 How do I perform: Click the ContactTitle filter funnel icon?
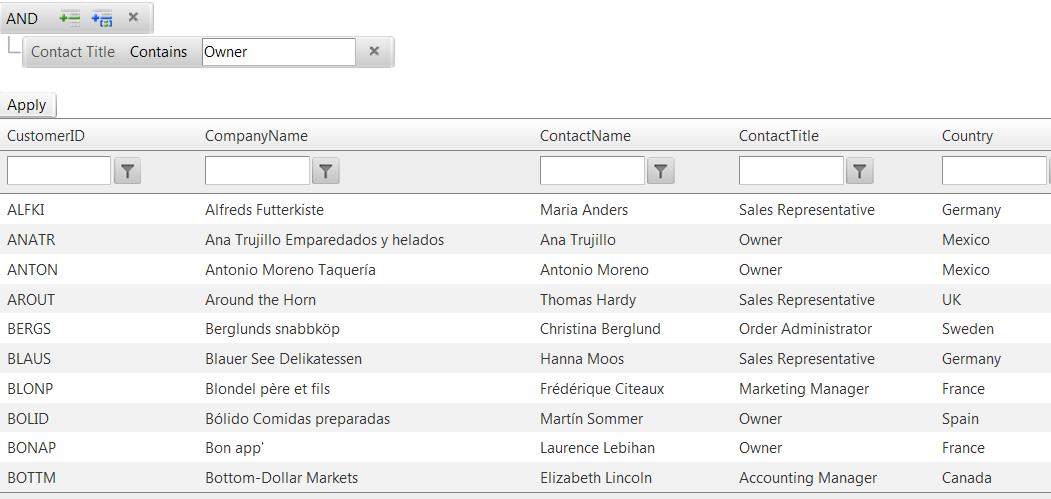(x=859, y=171)
